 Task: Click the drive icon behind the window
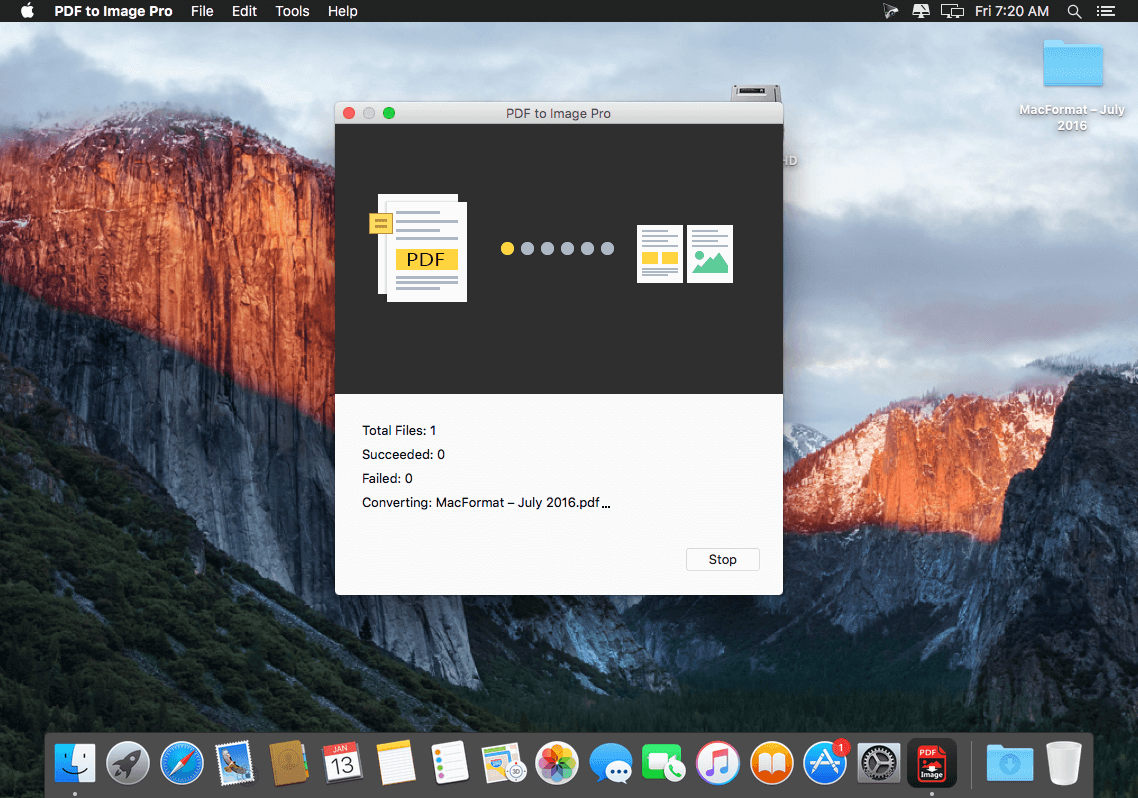coord(755,93)
